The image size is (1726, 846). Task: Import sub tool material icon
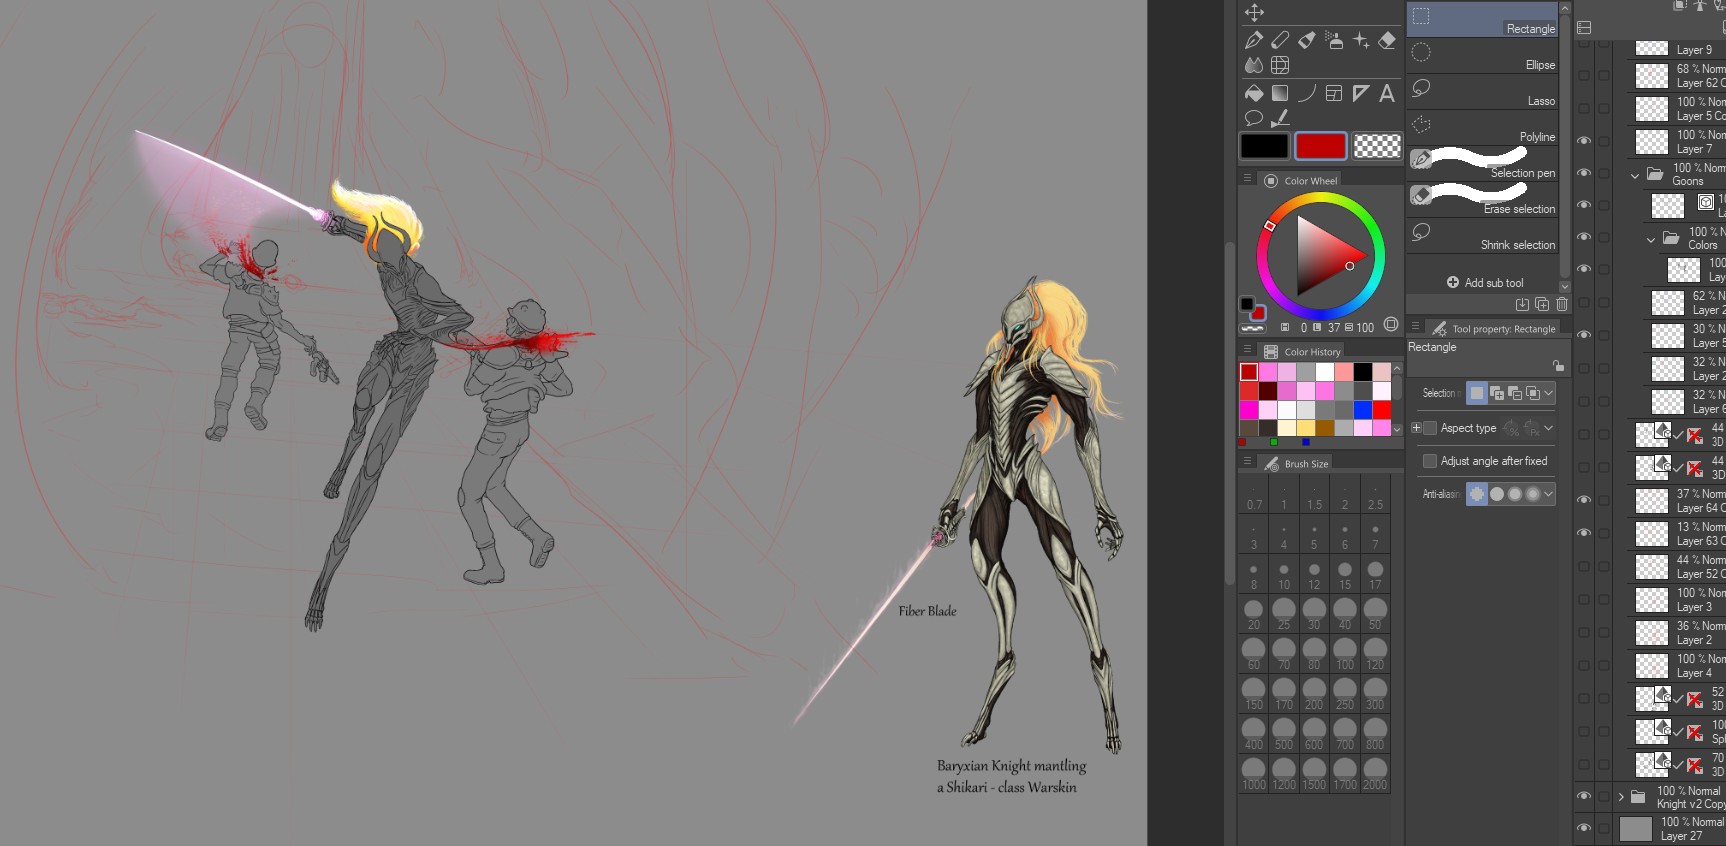tap(1522, 304)
